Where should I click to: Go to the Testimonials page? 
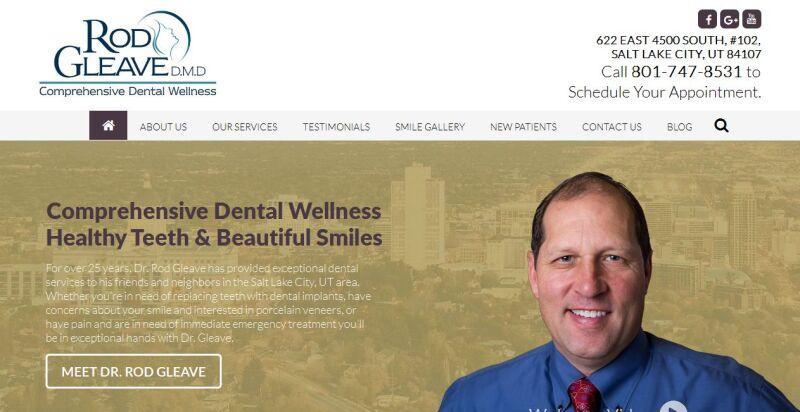336,127
